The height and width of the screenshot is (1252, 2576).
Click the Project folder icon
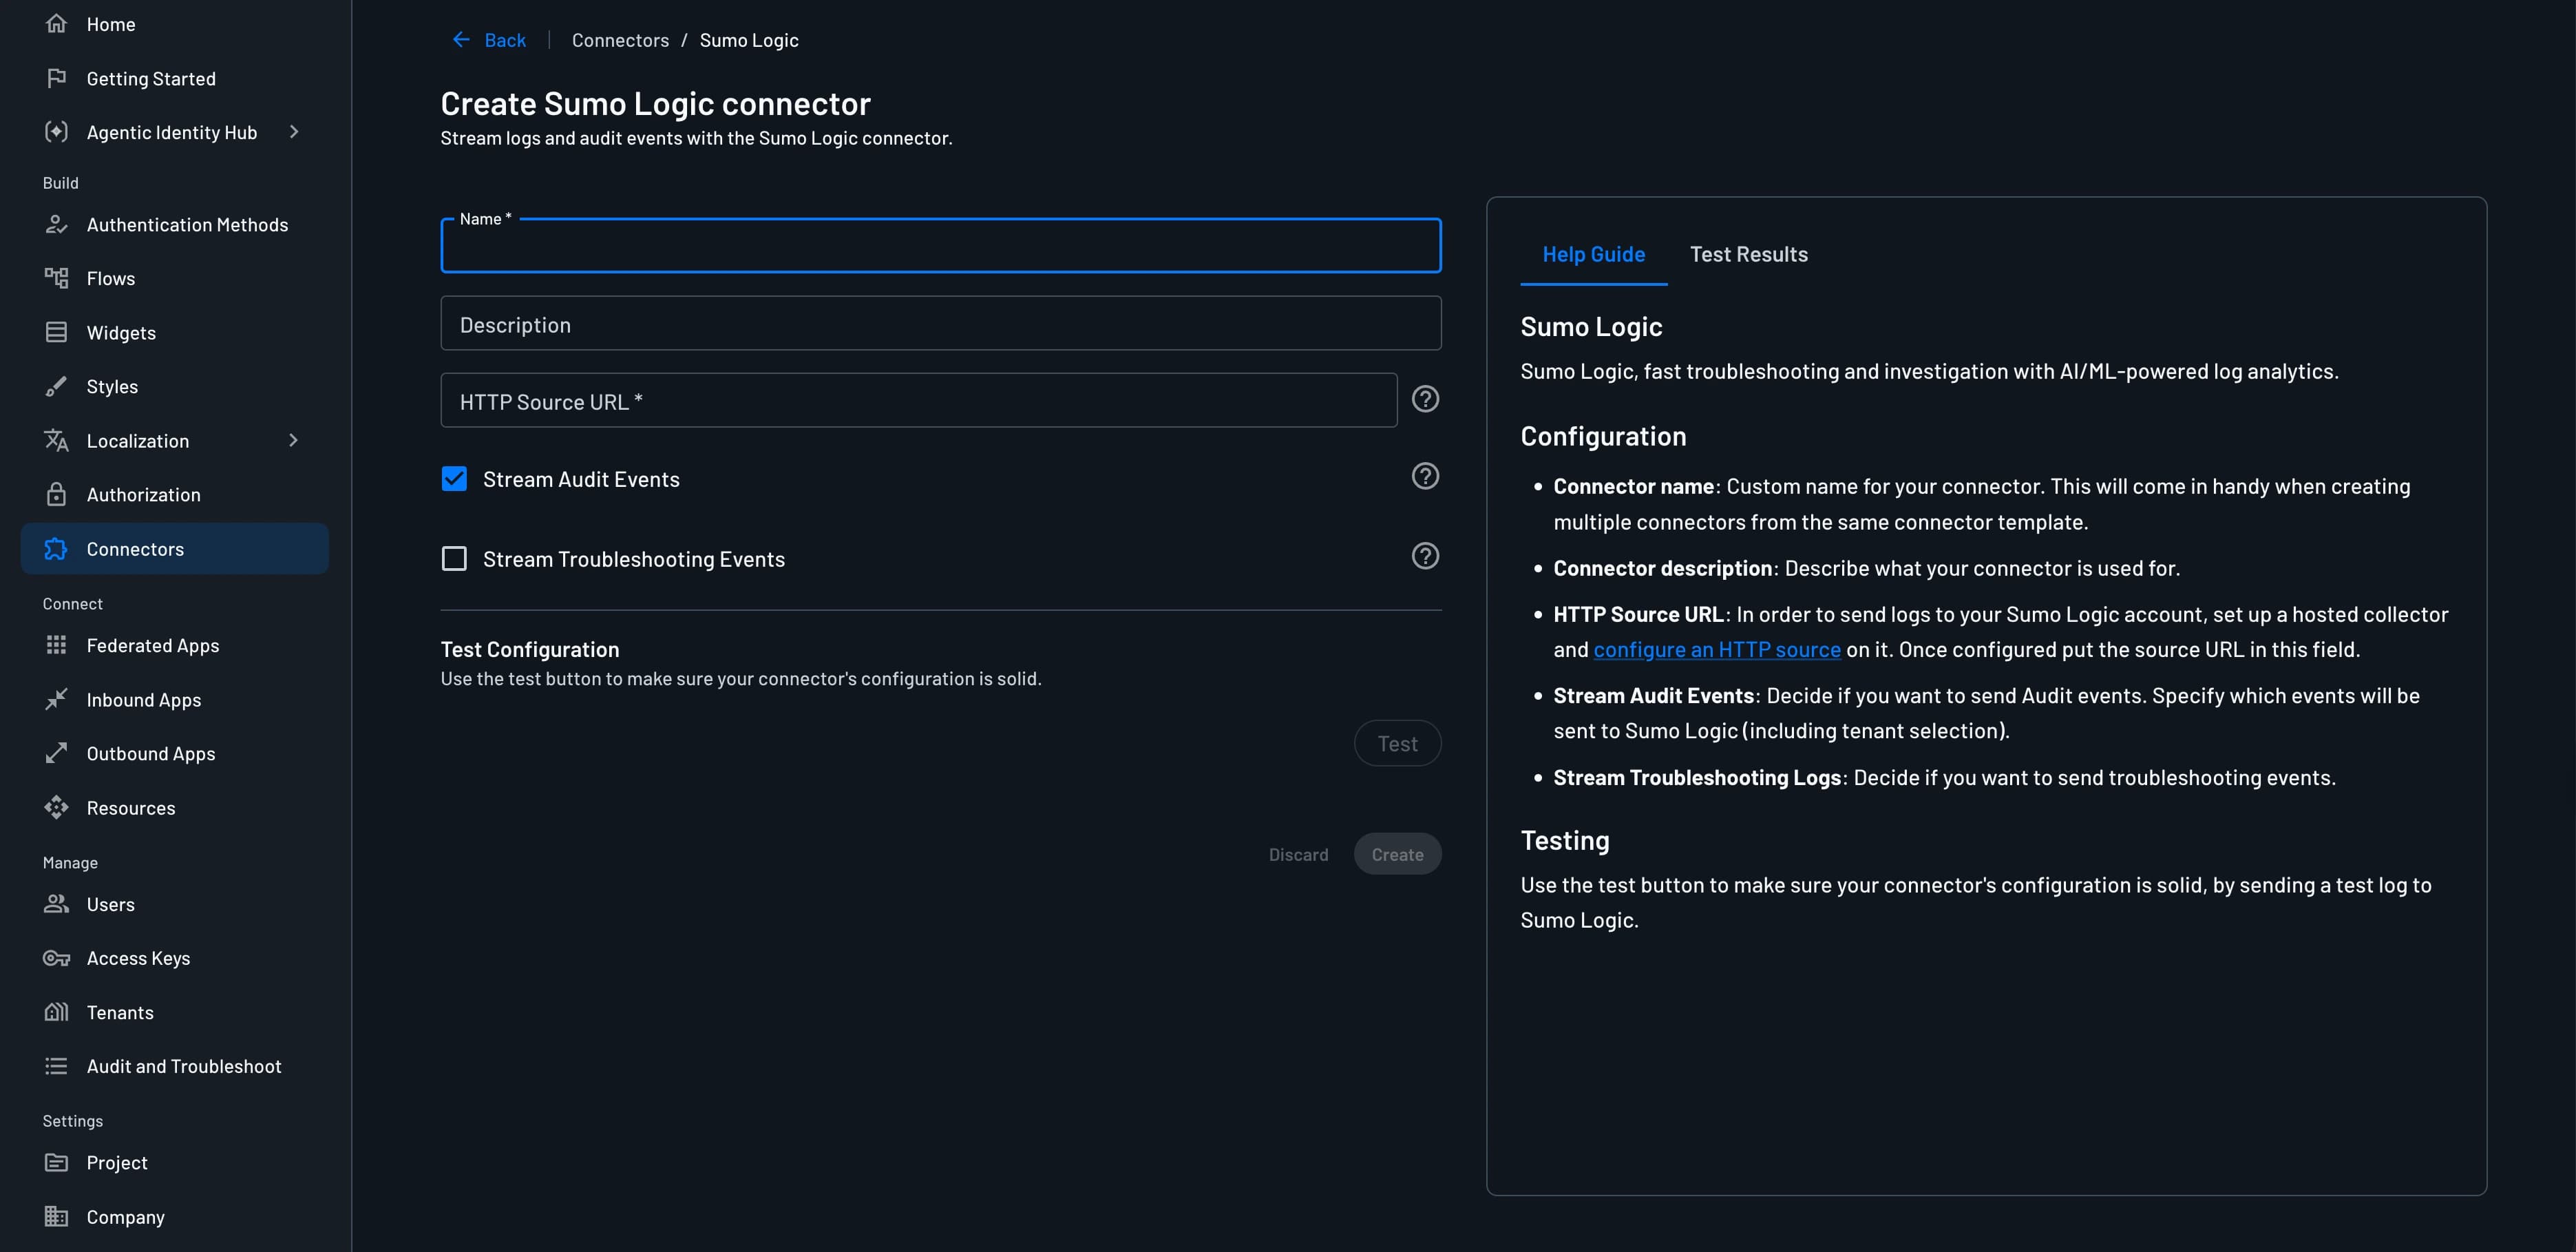pyautogui.click(x=56, y=1162)
